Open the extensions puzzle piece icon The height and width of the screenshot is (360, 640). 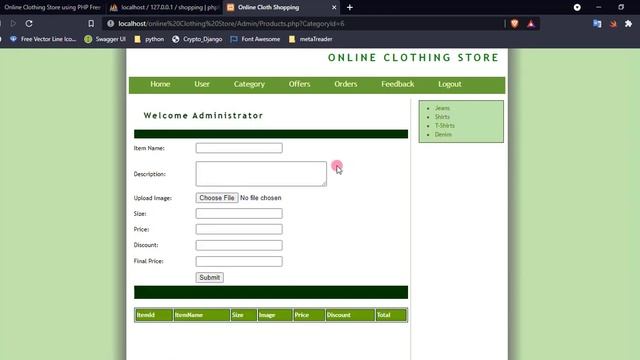click(629, 24)
